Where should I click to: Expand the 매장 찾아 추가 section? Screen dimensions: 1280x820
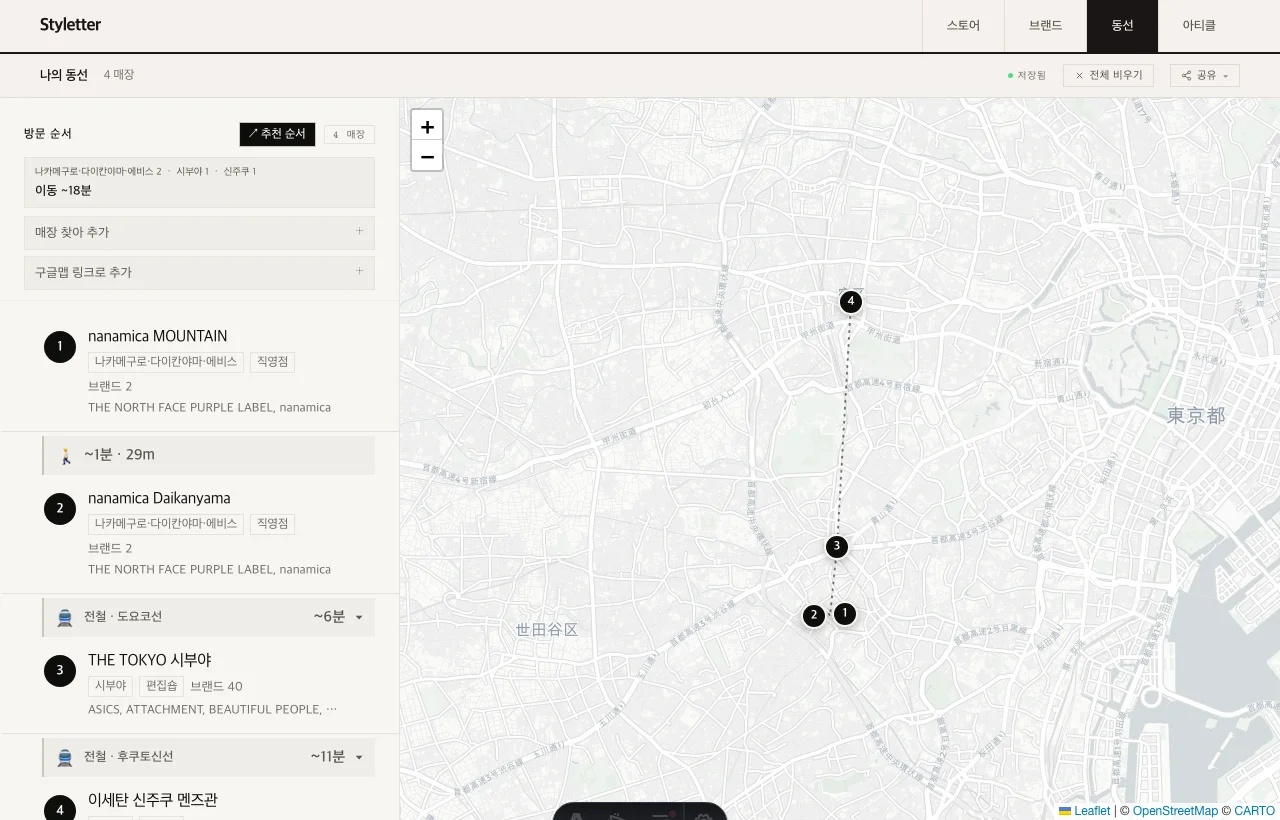pyautogui.click(x=199, y=233)
